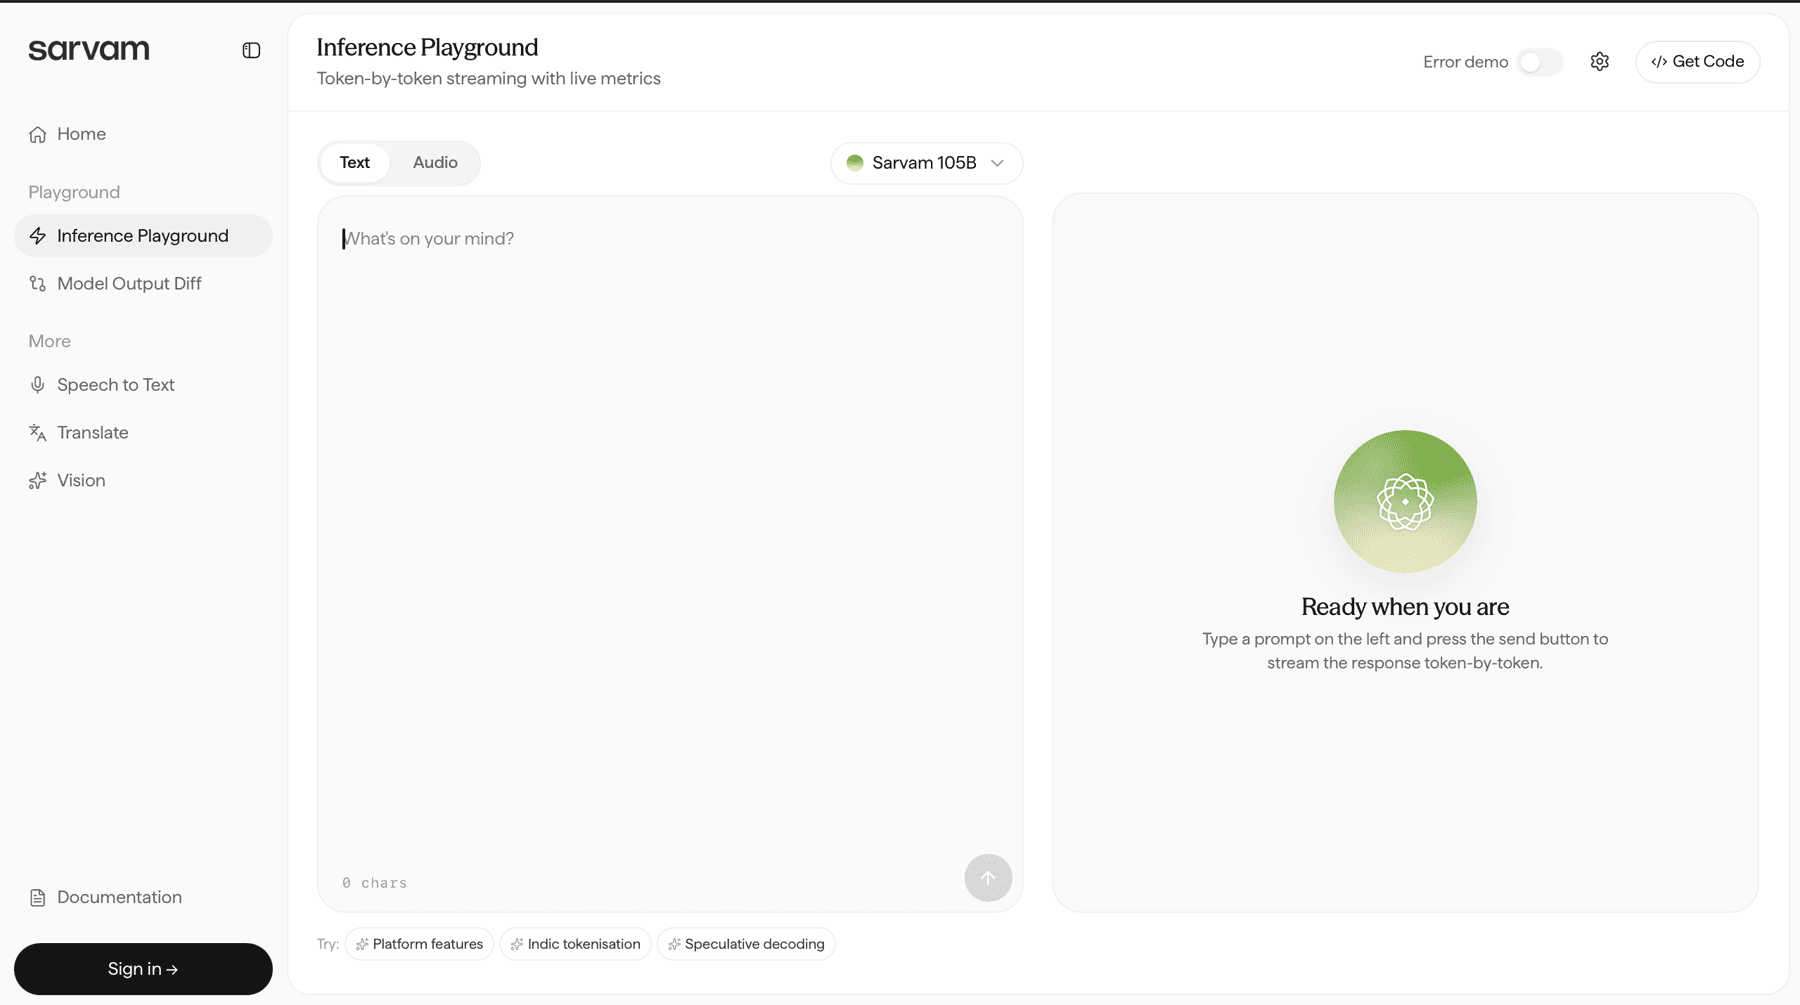Try the Platform features suggestion

419,944
